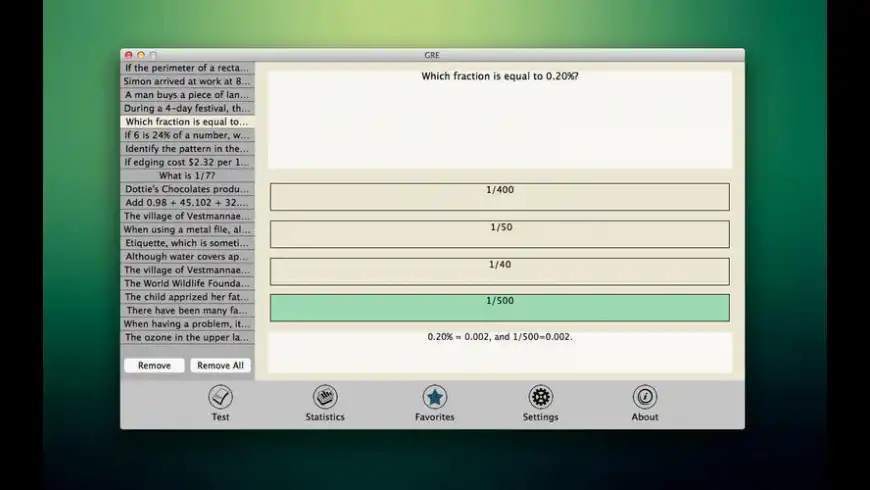The height and width of the screenshot is (490, 870).
Task: Select 'Which fraction is equal to...' list row
Action: (188, 122)
